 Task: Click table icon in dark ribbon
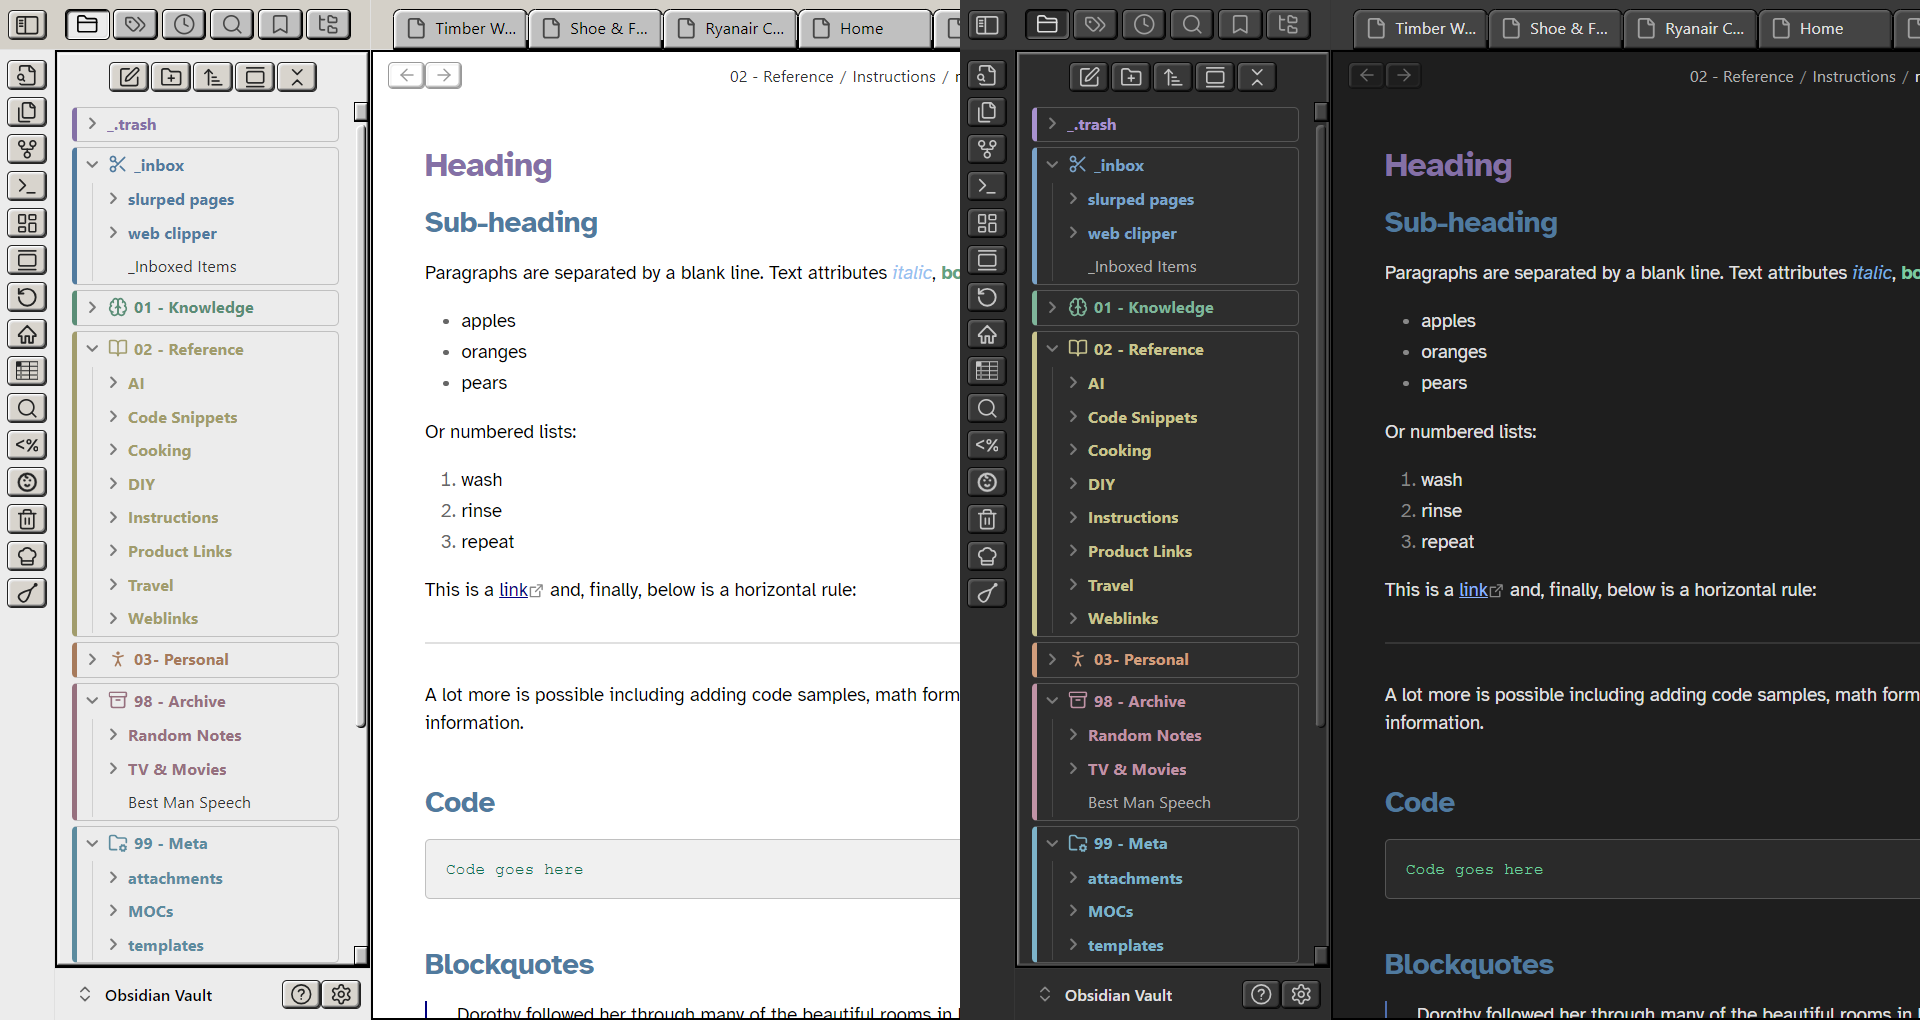pyautogui.click(x=987, y=371)
